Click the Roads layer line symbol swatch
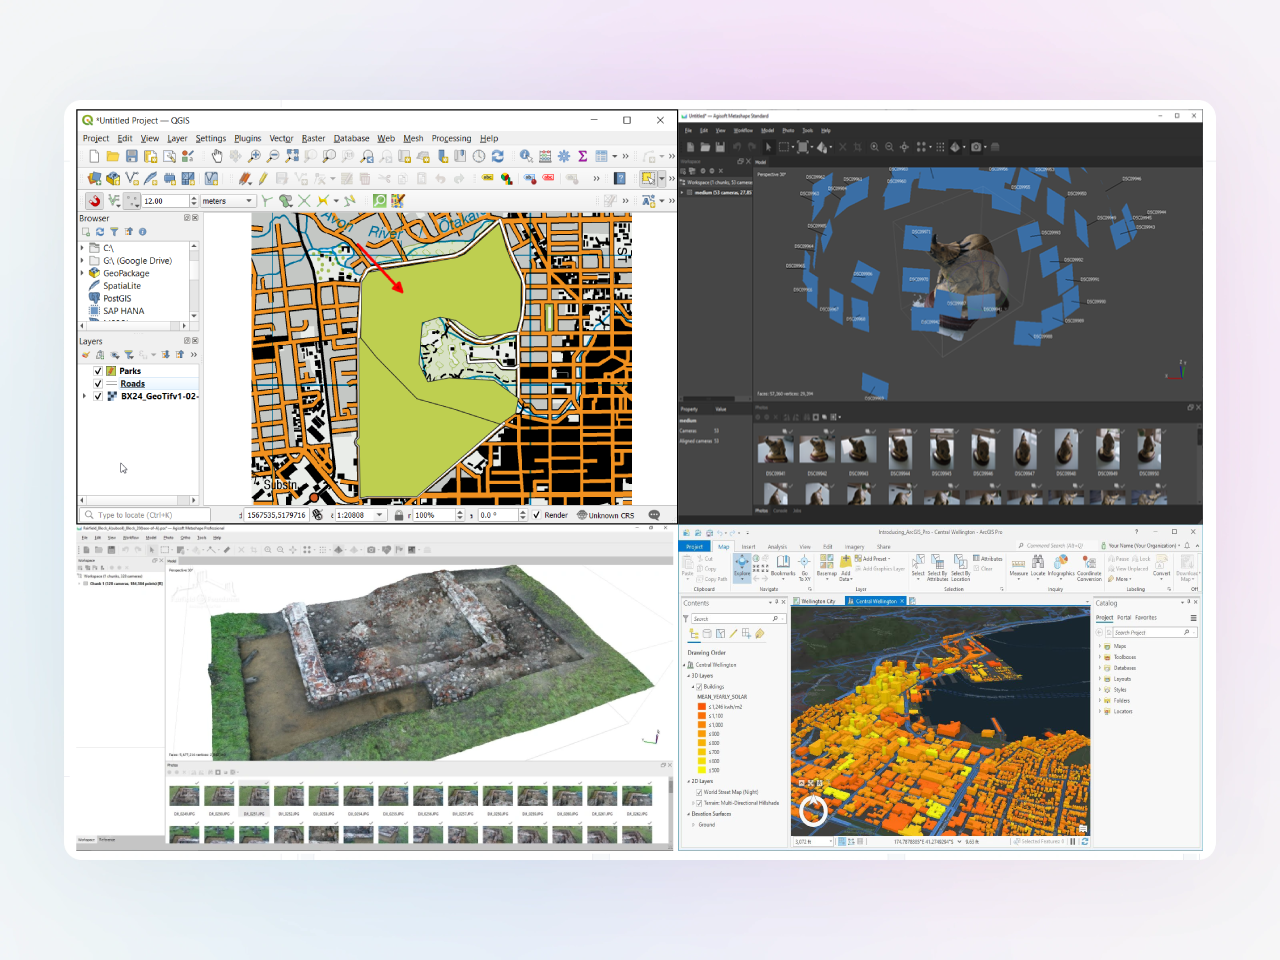 112,384
